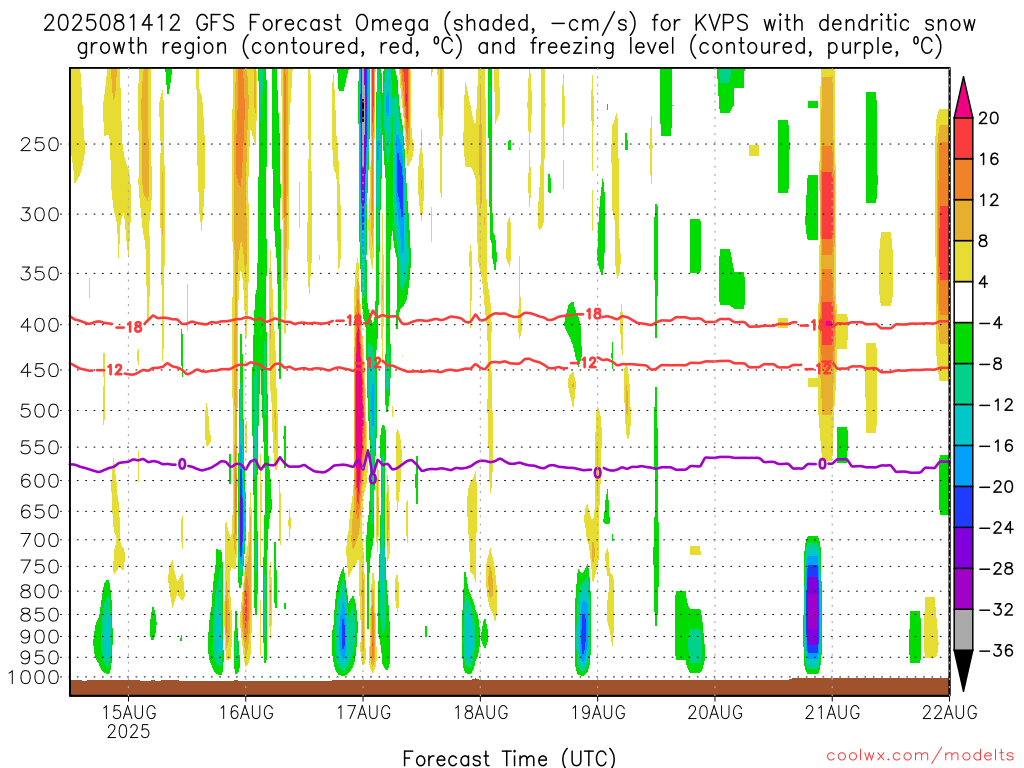Click the gray -32 to -36 colorbar segment

point(963,630)
